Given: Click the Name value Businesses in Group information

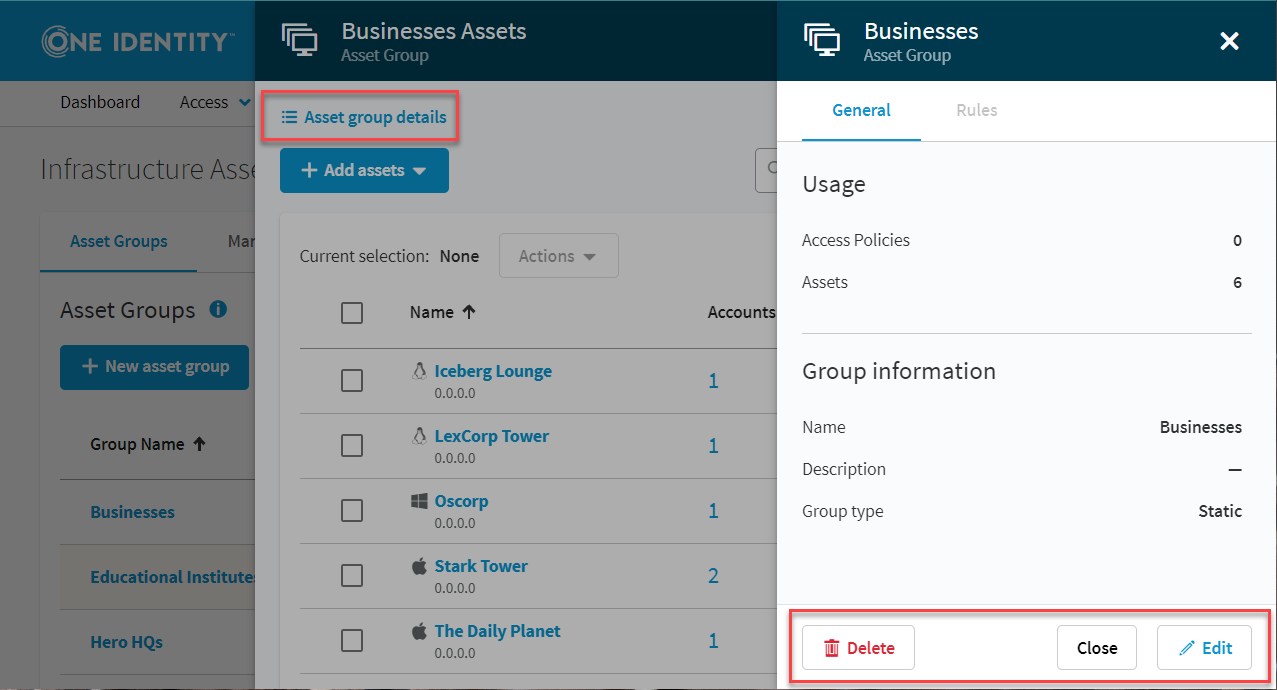Looking at the screenshot, I should [x=1201, y=427].
